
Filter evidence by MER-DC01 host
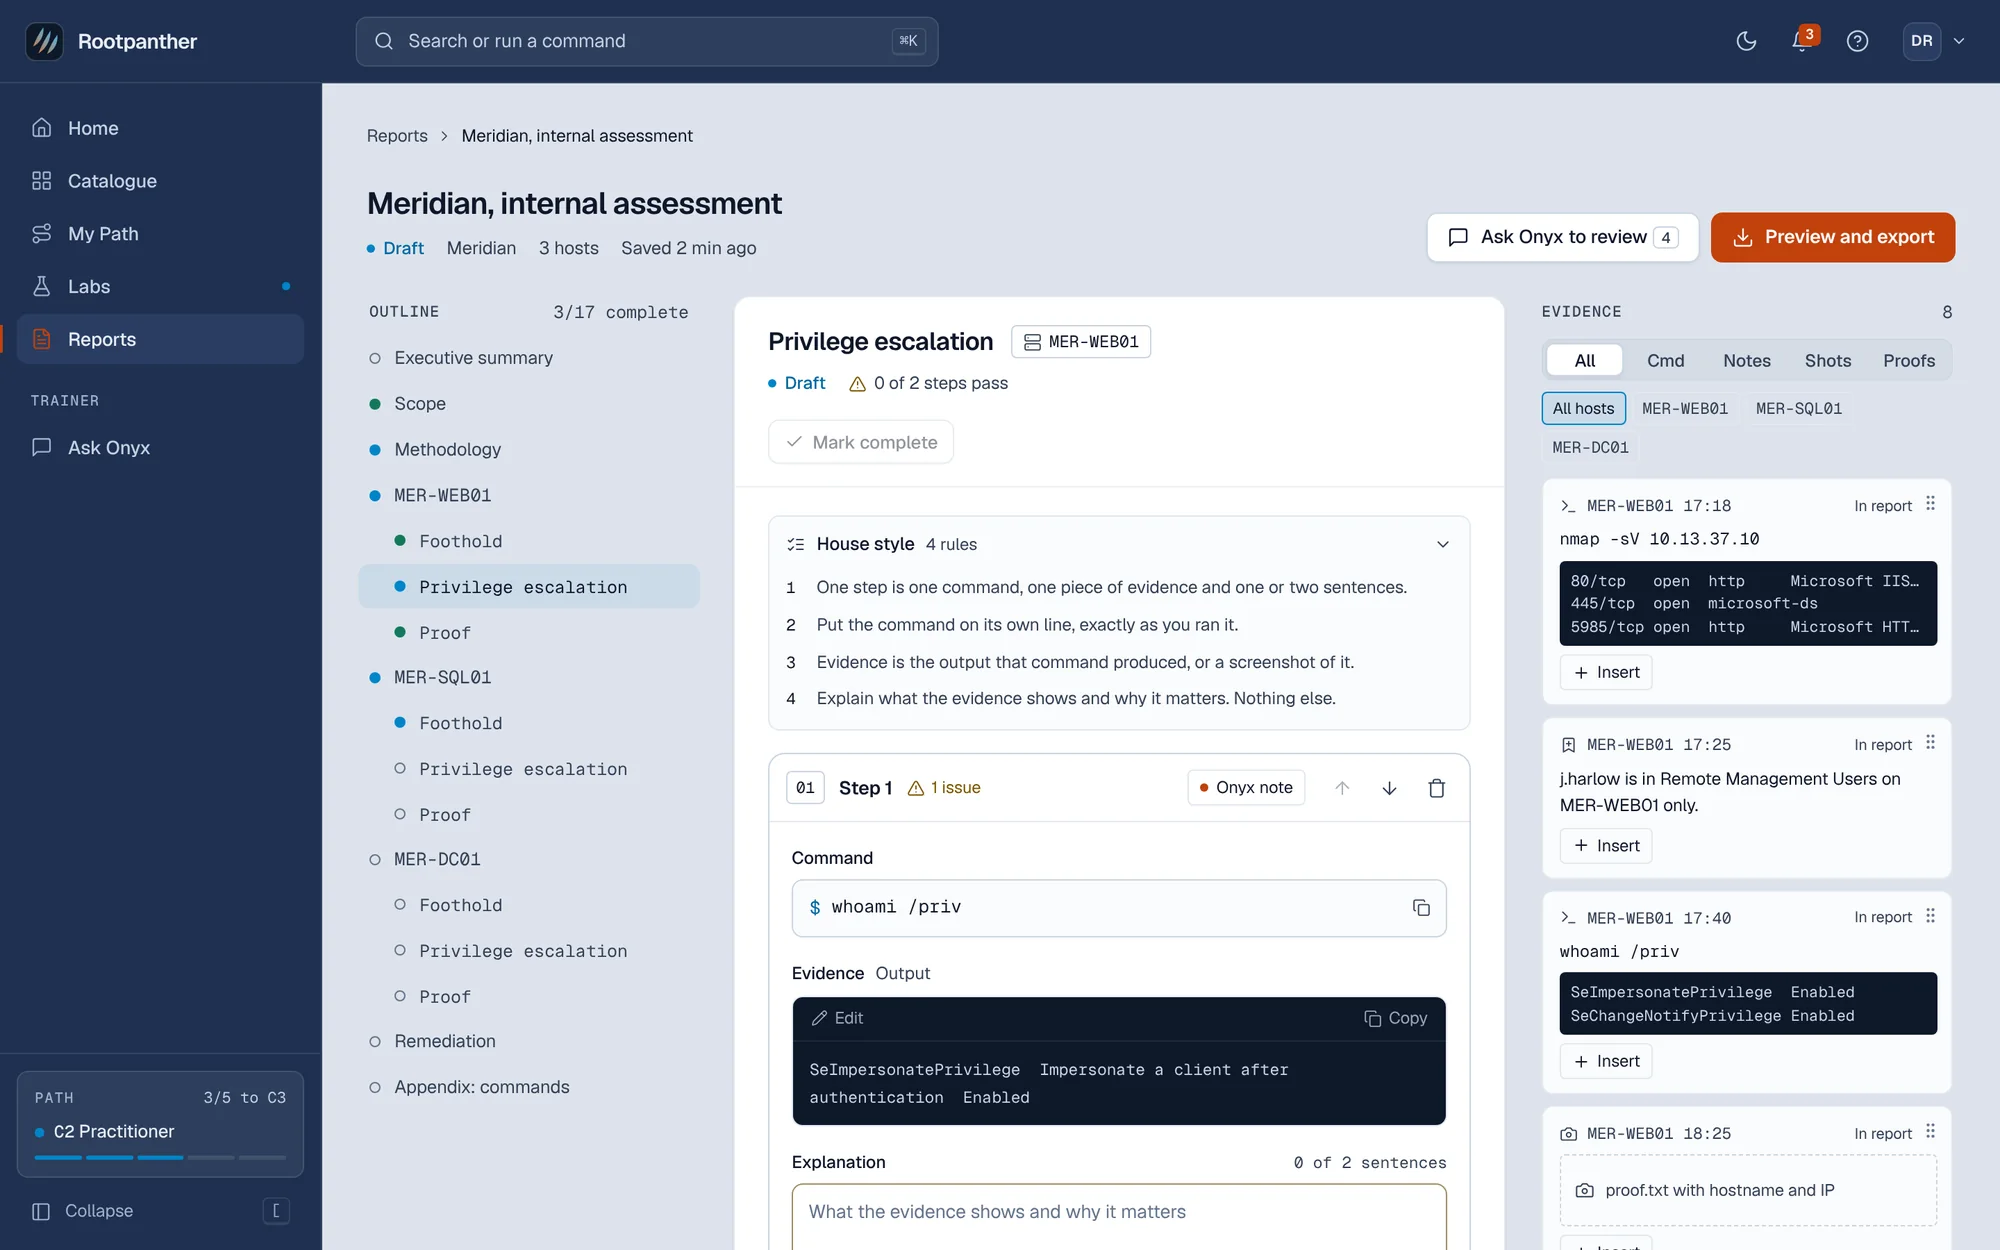1590,447
